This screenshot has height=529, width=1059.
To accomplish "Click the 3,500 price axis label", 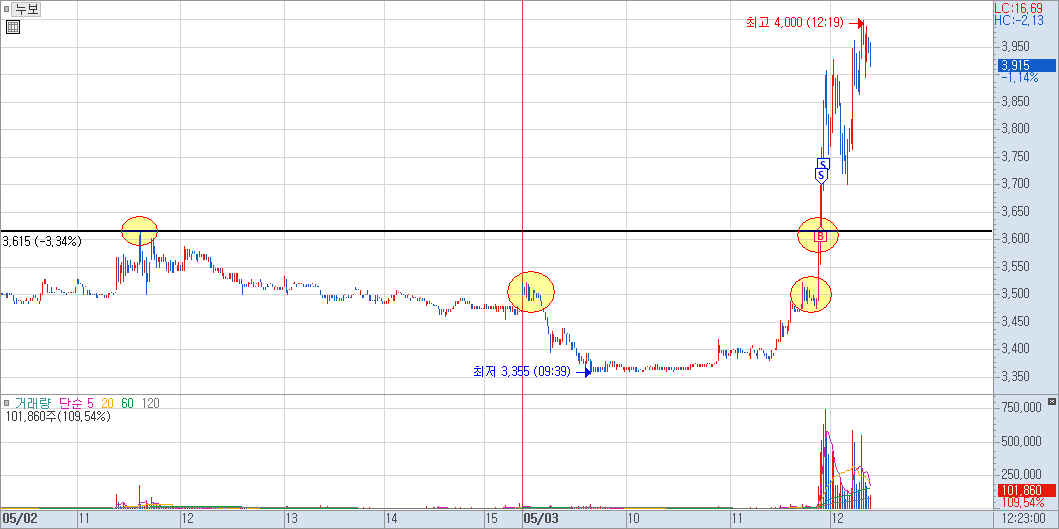I will click(x=1016, y=294).
